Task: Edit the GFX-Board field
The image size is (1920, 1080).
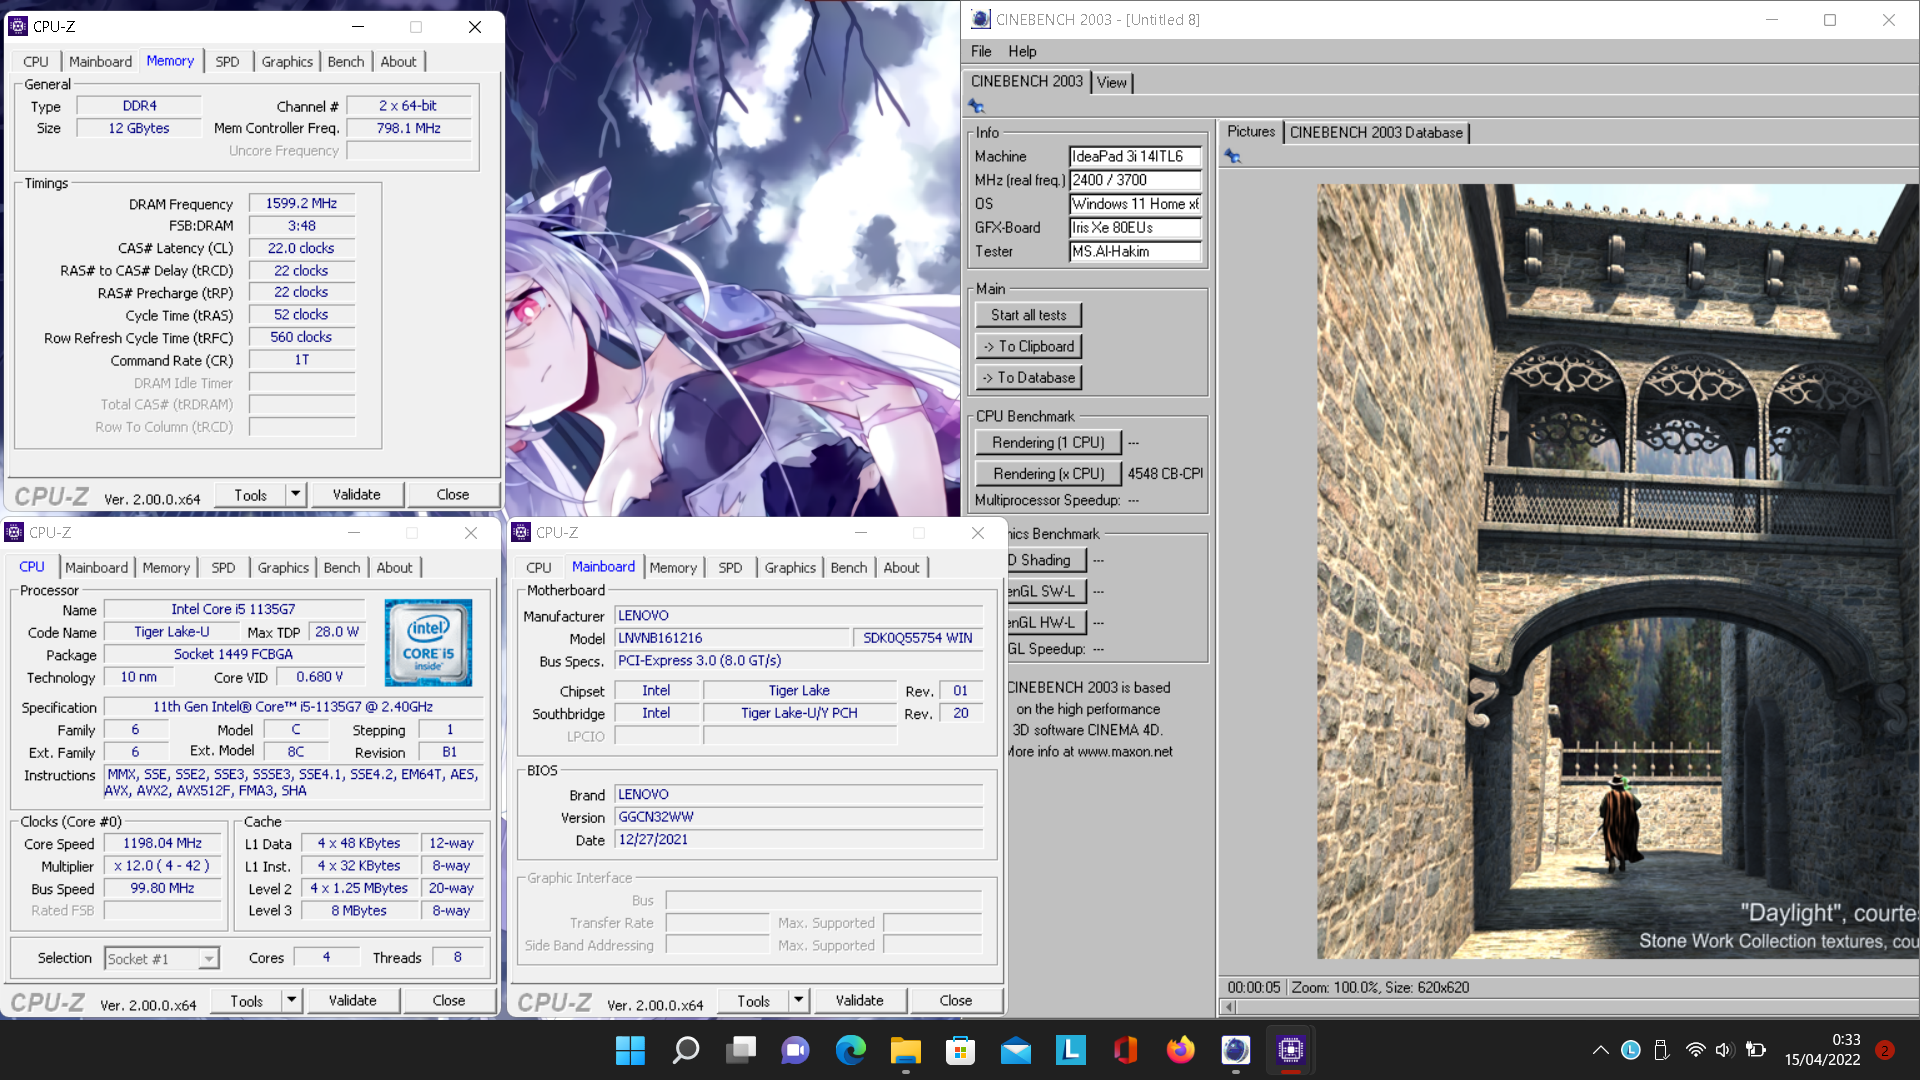Action: [x=1135, y=228]
